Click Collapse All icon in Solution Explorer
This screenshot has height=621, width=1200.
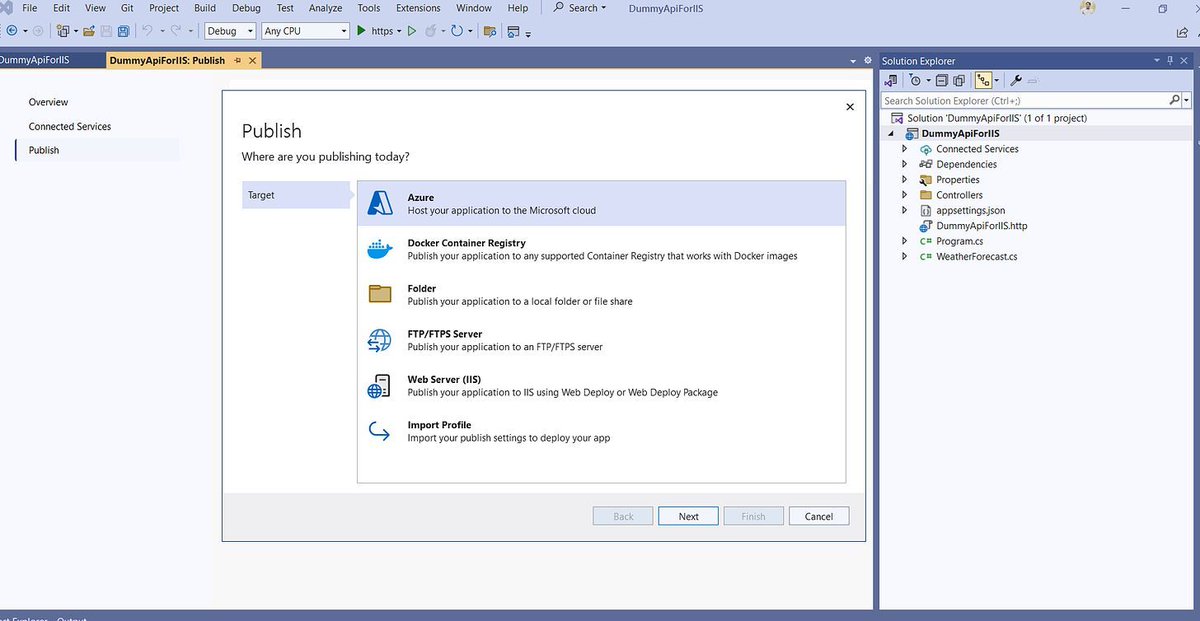click(x=942, y=81)
